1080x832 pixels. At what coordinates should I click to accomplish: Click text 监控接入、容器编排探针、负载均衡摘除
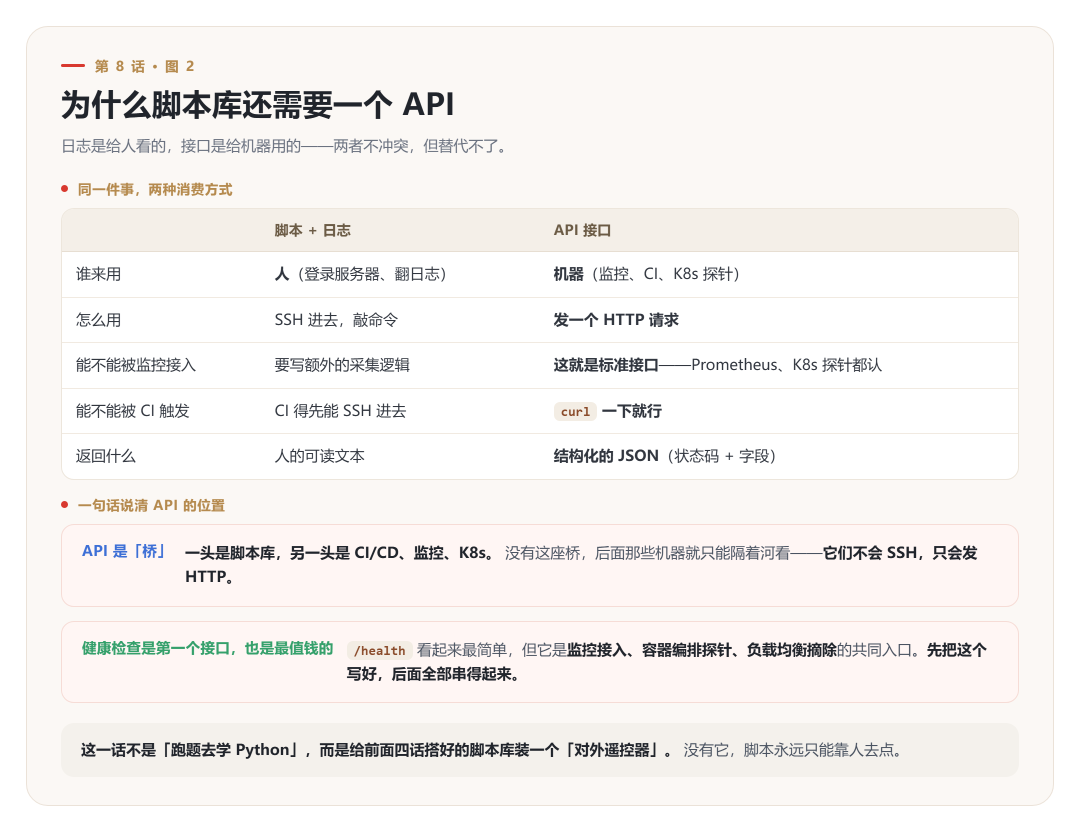point(702,650)
